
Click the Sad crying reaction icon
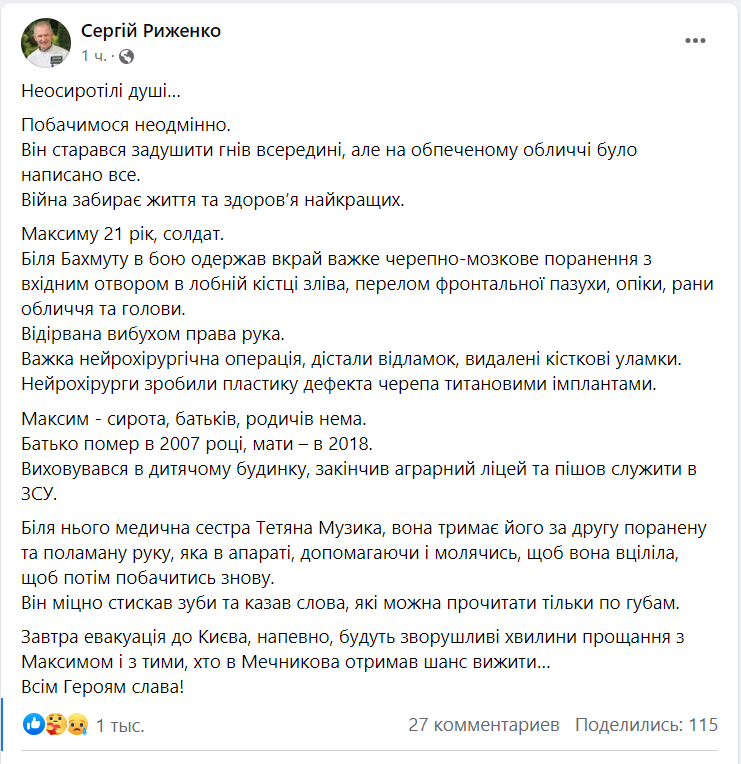pos(77,724)
